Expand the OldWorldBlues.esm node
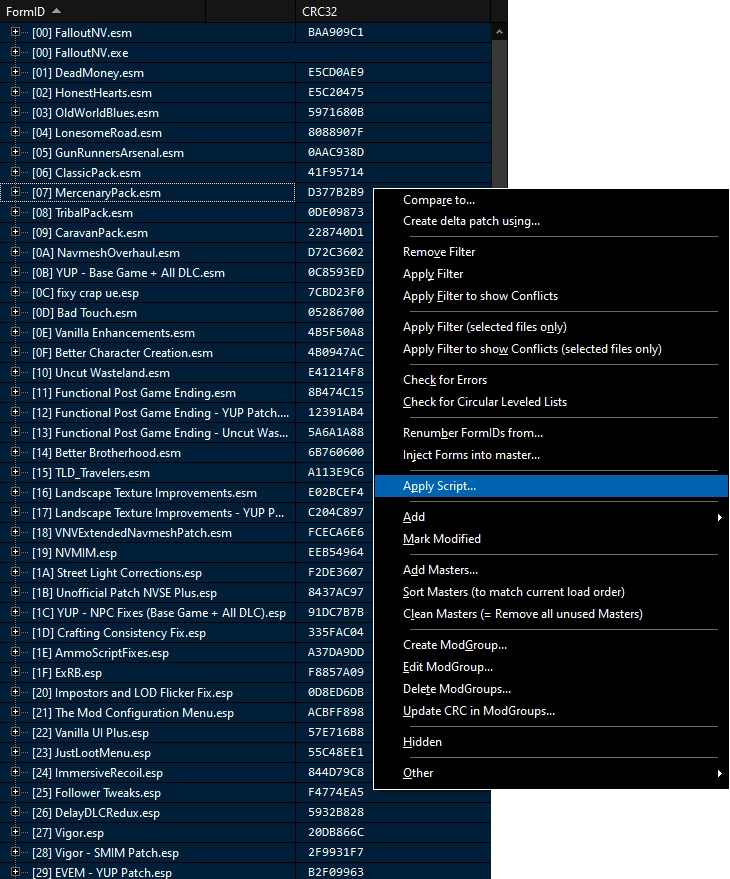 (15, 112)
